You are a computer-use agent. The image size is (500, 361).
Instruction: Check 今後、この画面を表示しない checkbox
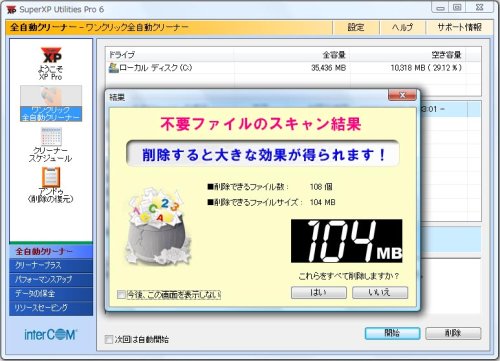(x=121, y=295)
